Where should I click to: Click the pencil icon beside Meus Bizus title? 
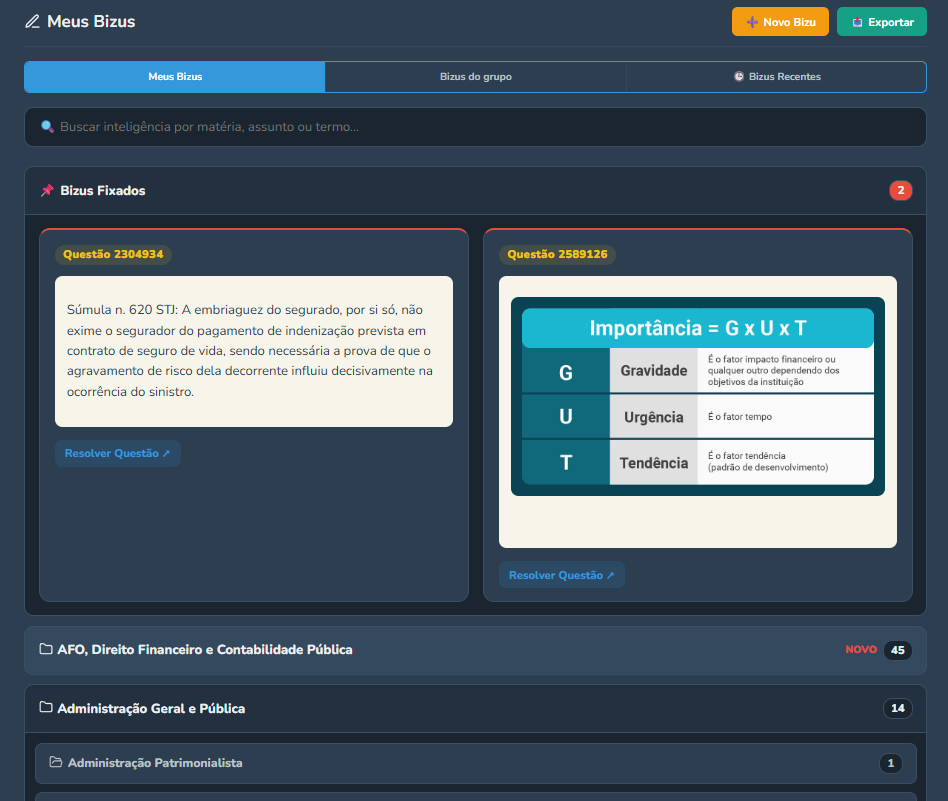point(32,22)
